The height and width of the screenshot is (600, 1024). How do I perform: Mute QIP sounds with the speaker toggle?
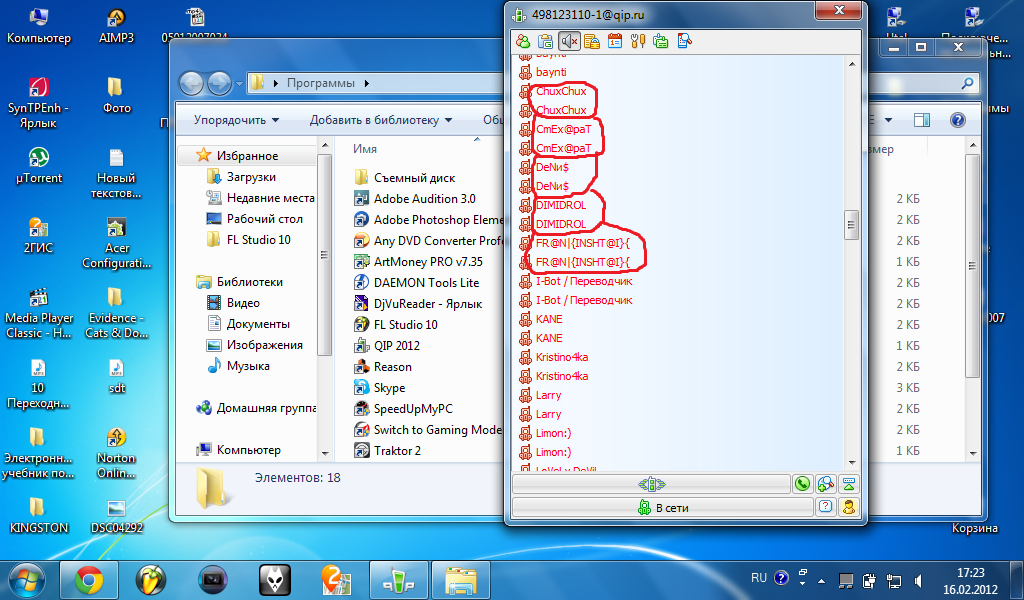pos(569,42)
